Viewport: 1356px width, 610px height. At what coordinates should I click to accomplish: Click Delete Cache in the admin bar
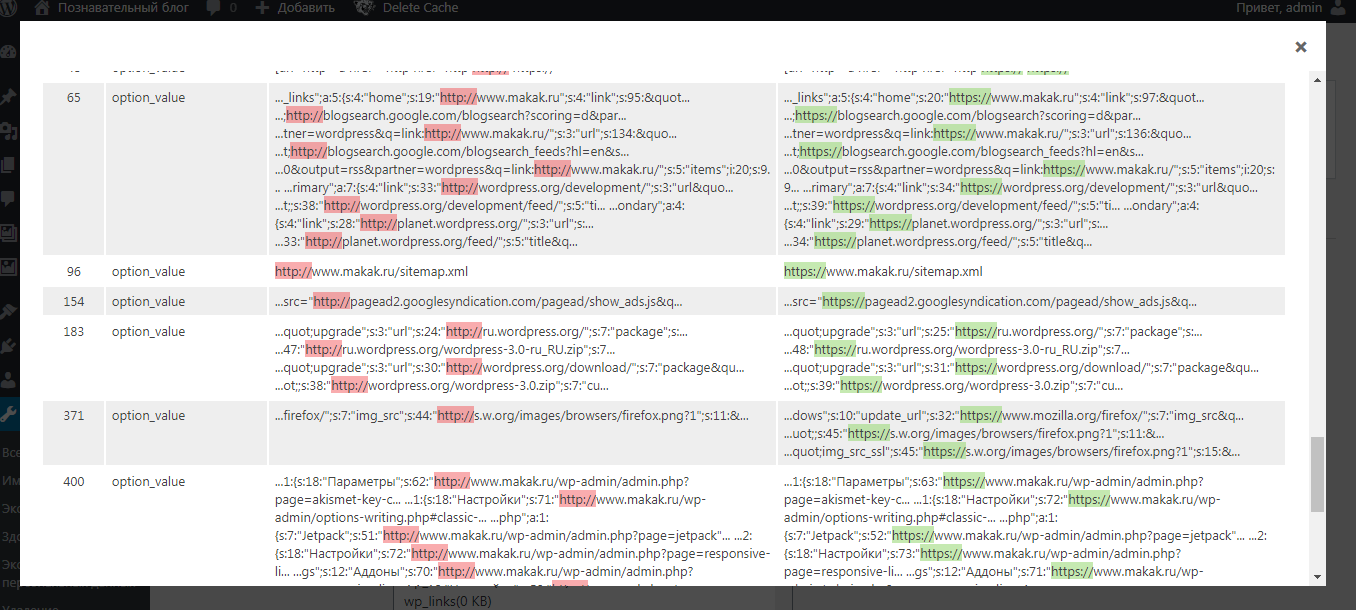click(x=420, y=8)
